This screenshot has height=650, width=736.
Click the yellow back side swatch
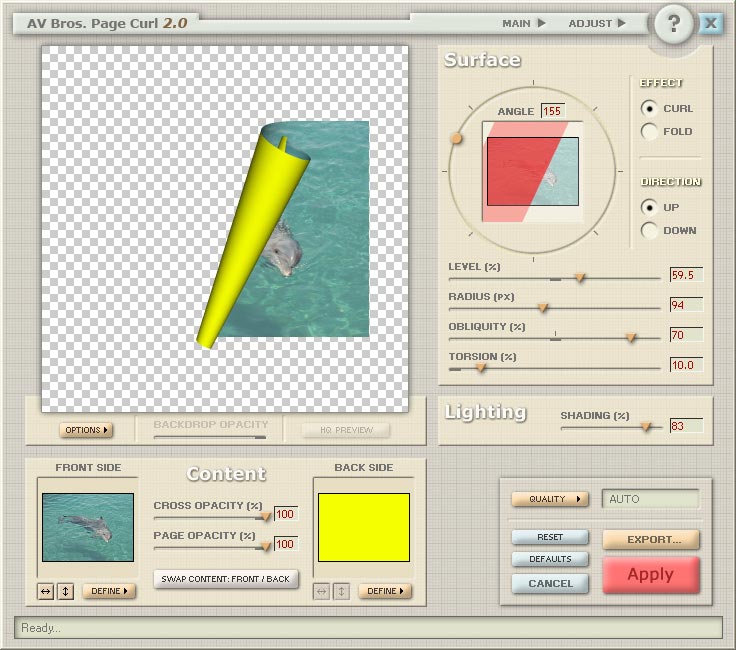364,527
